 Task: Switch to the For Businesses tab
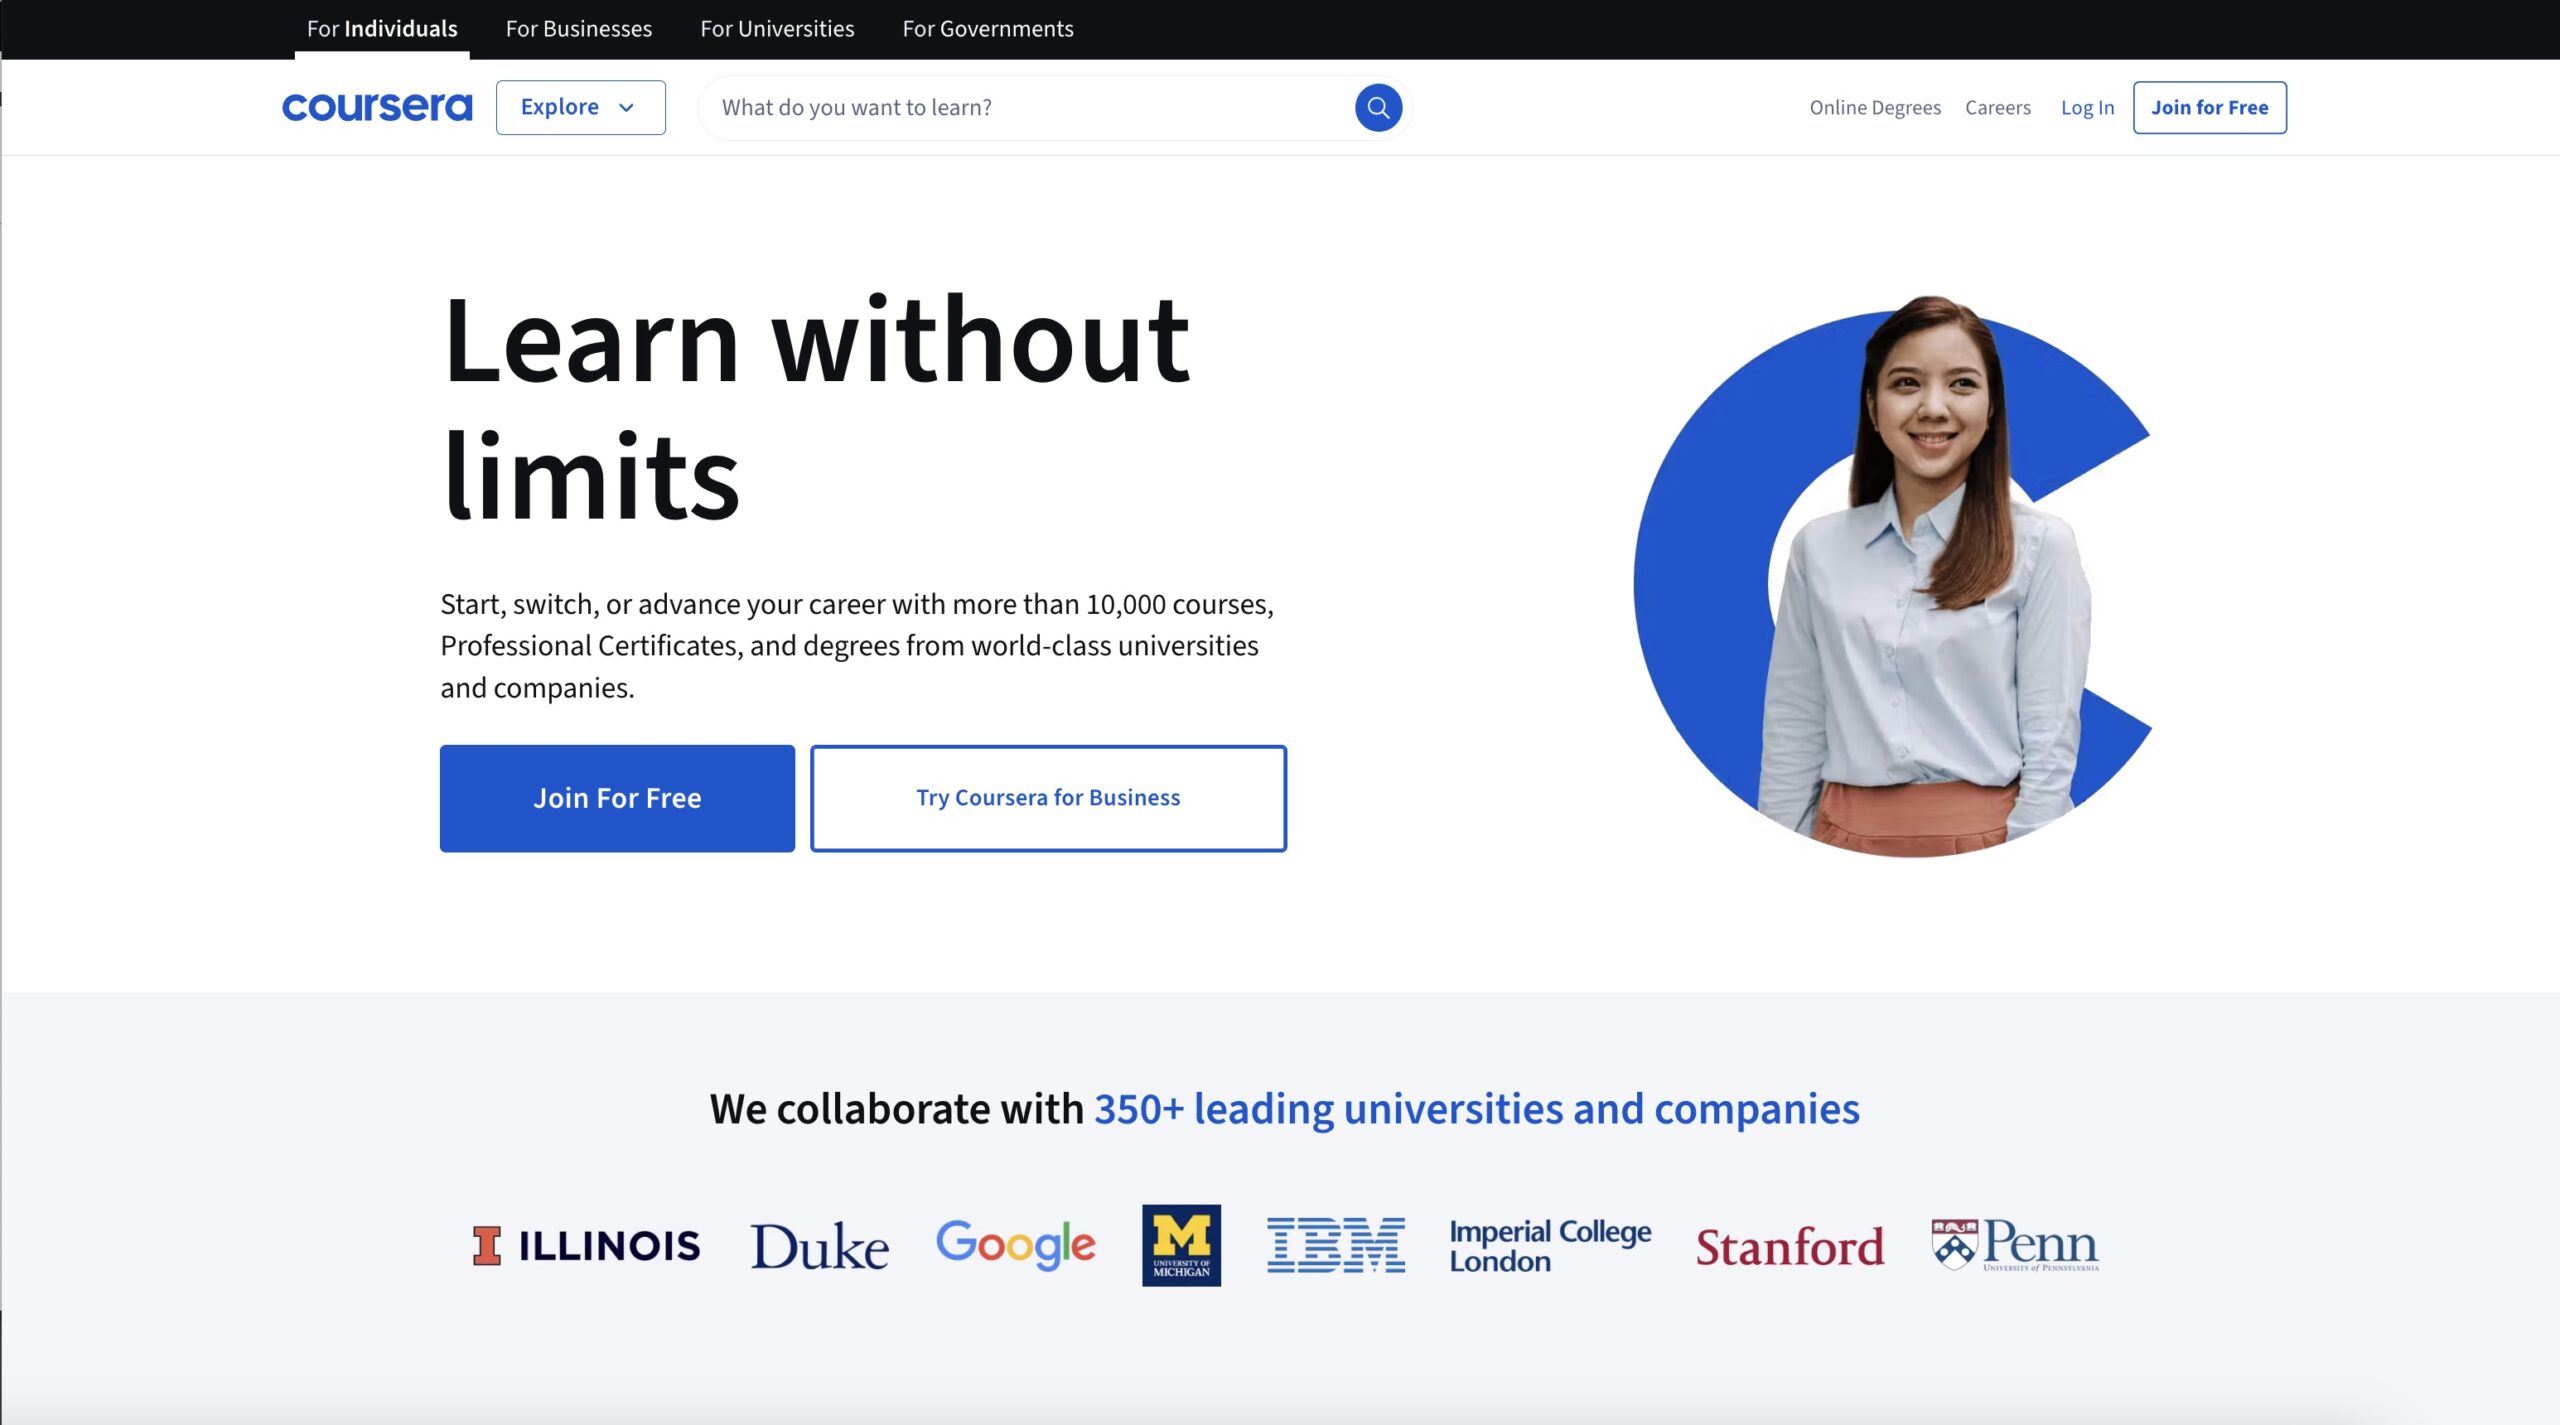(579, 28)
